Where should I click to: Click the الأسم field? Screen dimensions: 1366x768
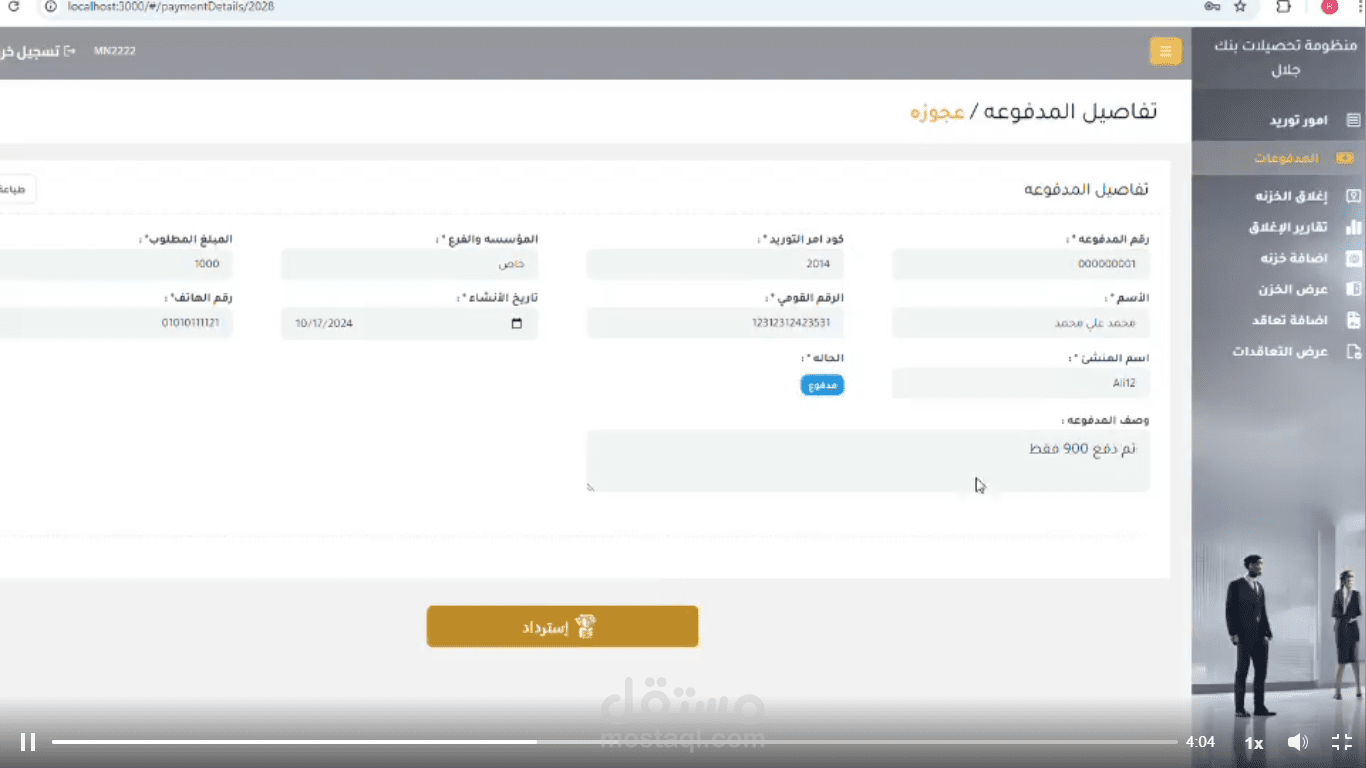[1020, 323]
